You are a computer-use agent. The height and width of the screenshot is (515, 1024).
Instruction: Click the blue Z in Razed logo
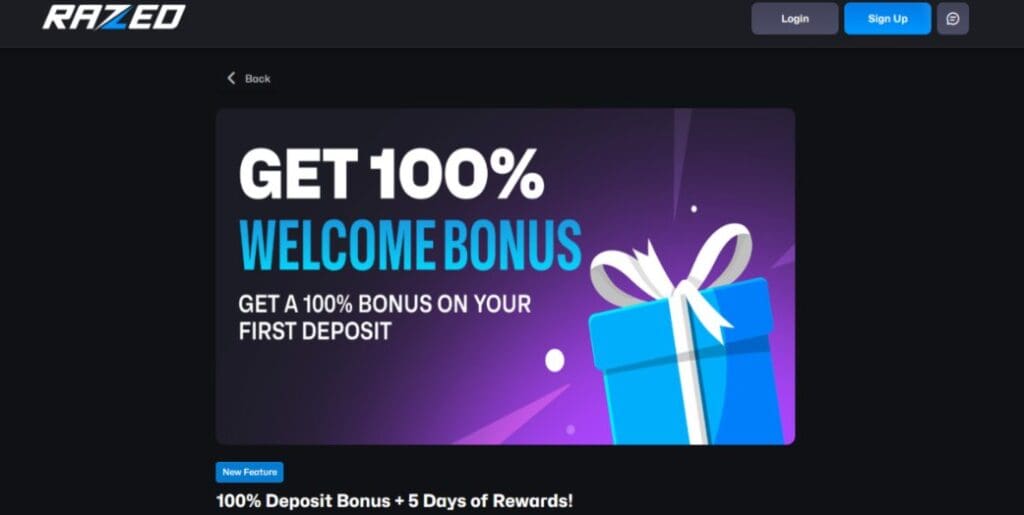[114, 17]
